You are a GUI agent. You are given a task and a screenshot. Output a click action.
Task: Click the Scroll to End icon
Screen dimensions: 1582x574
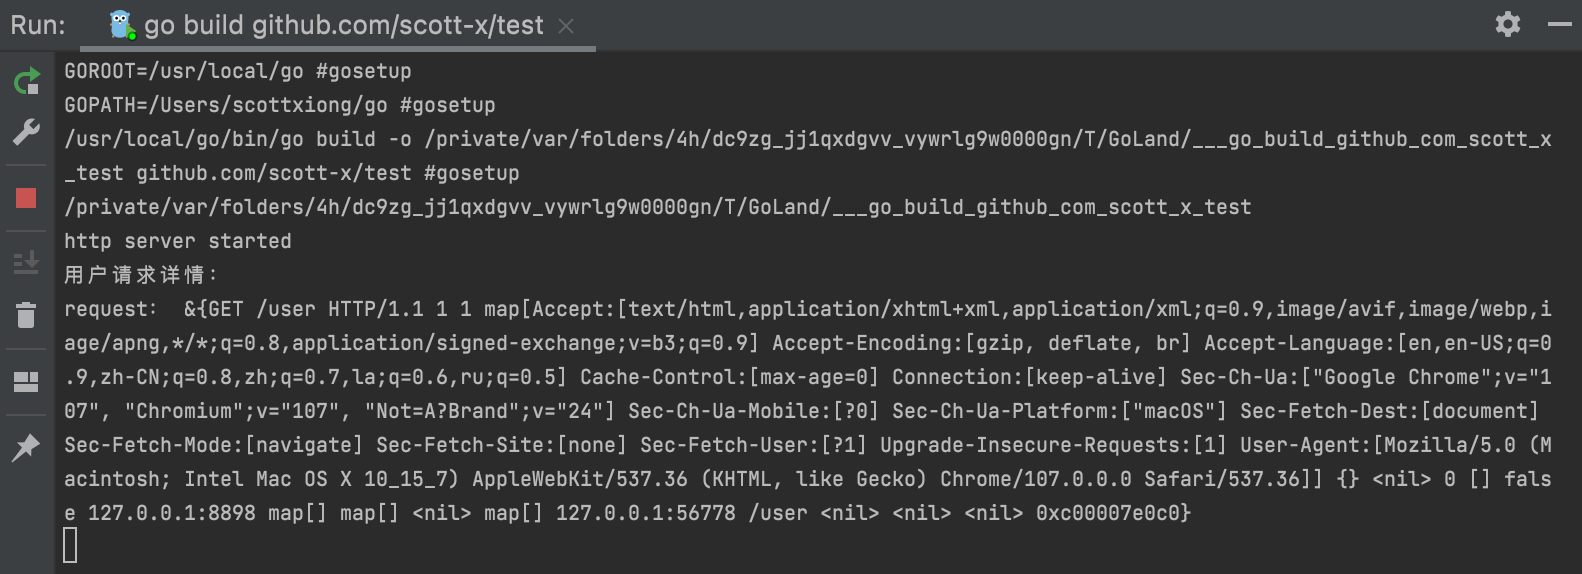click(x=27, y=262)
